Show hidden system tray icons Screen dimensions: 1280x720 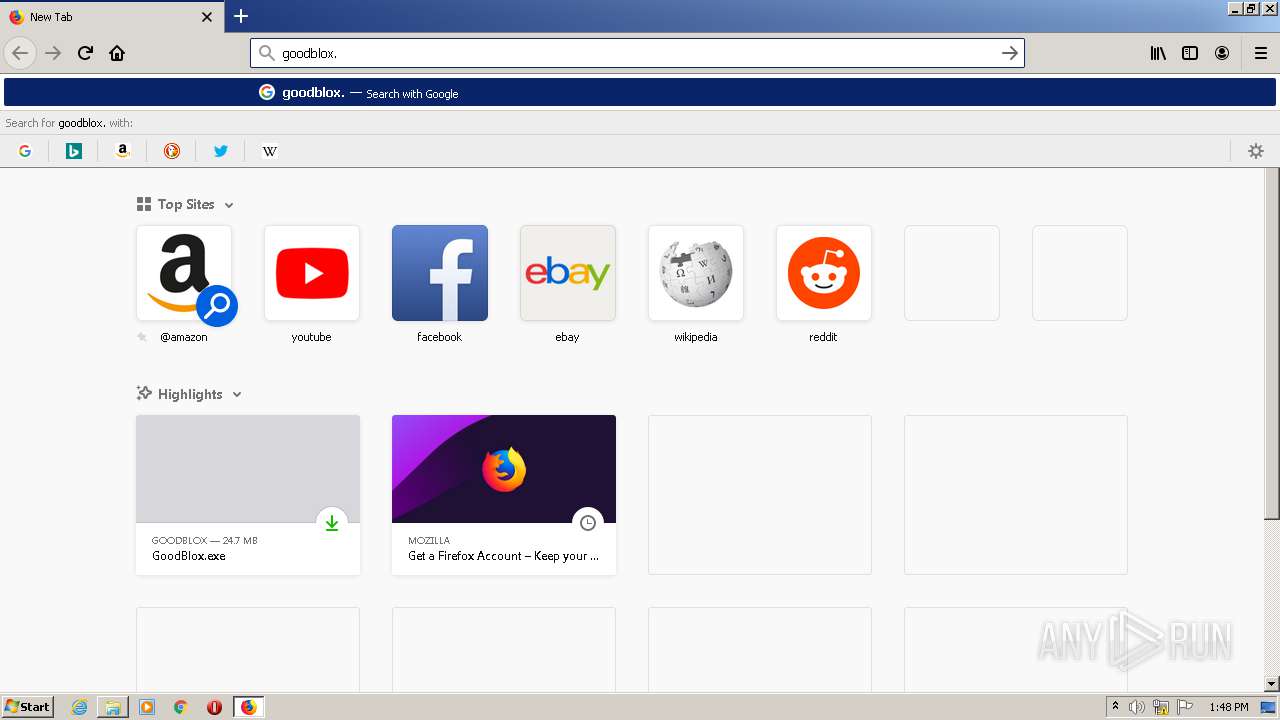click(1115, 707)
